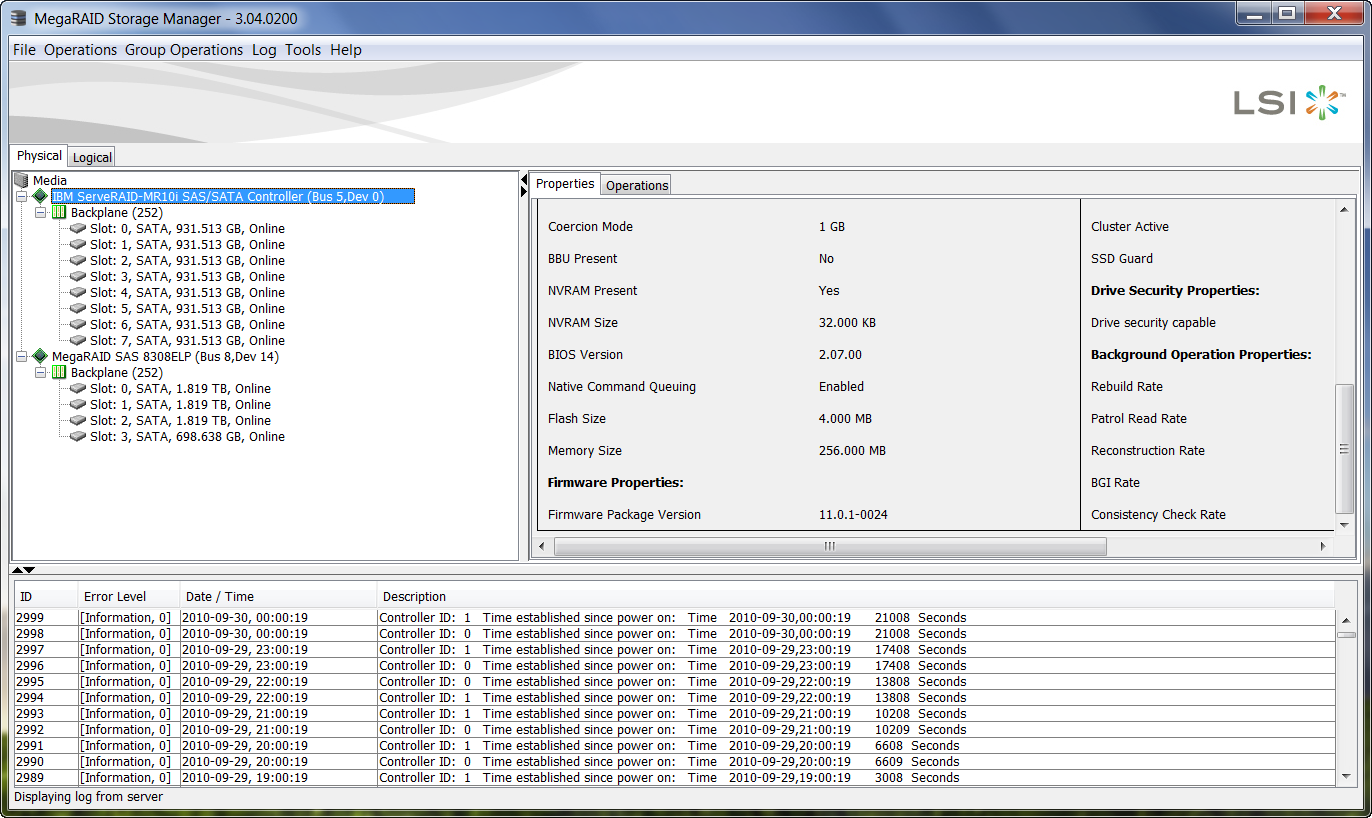Click the event log vertical scrollbar thumb
The image size is (1372, 818).
(x=1346, y=635)
